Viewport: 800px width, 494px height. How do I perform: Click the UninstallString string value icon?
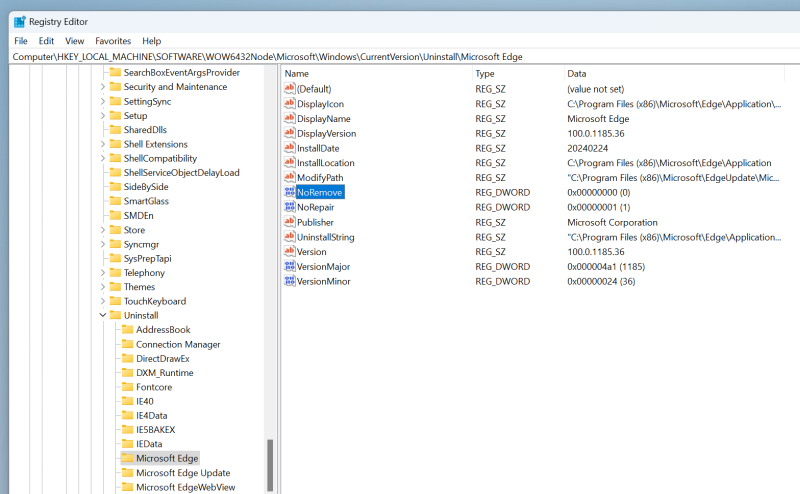pyautogui.click(x=289, y=236)
